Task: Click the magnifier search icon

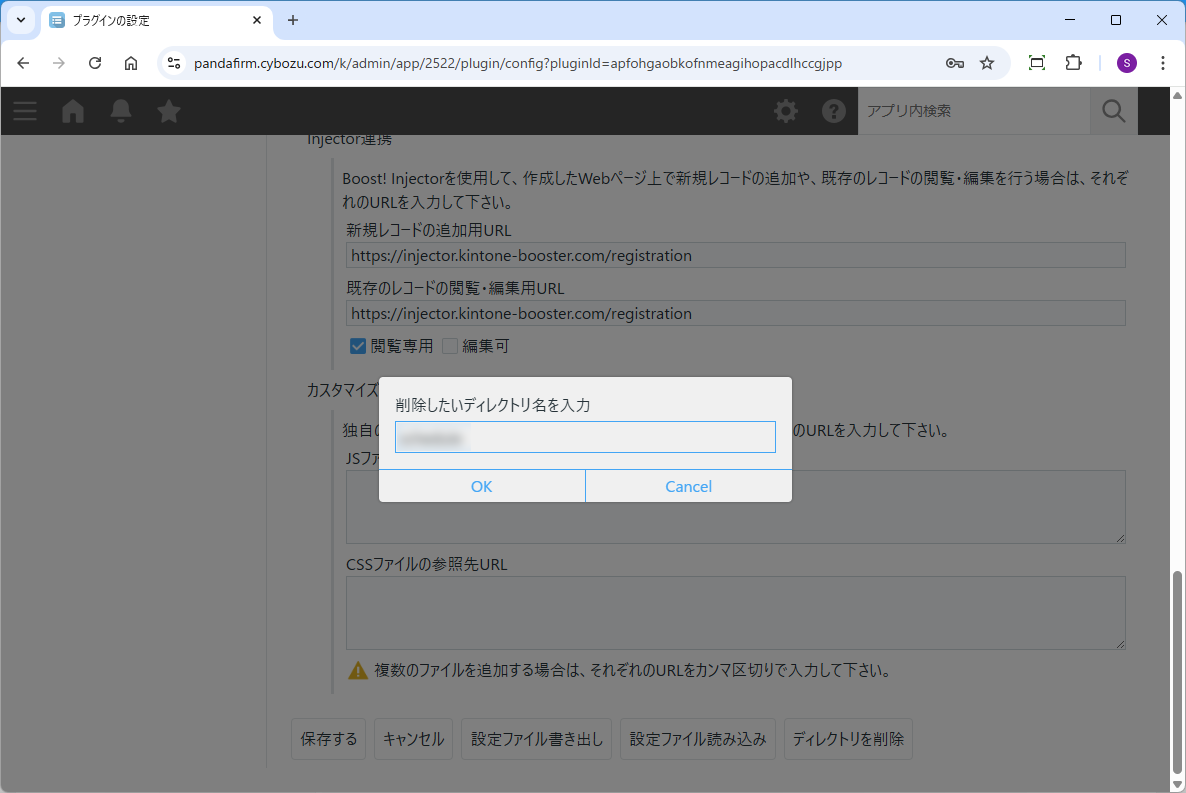Action: [x=1113, y=111]
